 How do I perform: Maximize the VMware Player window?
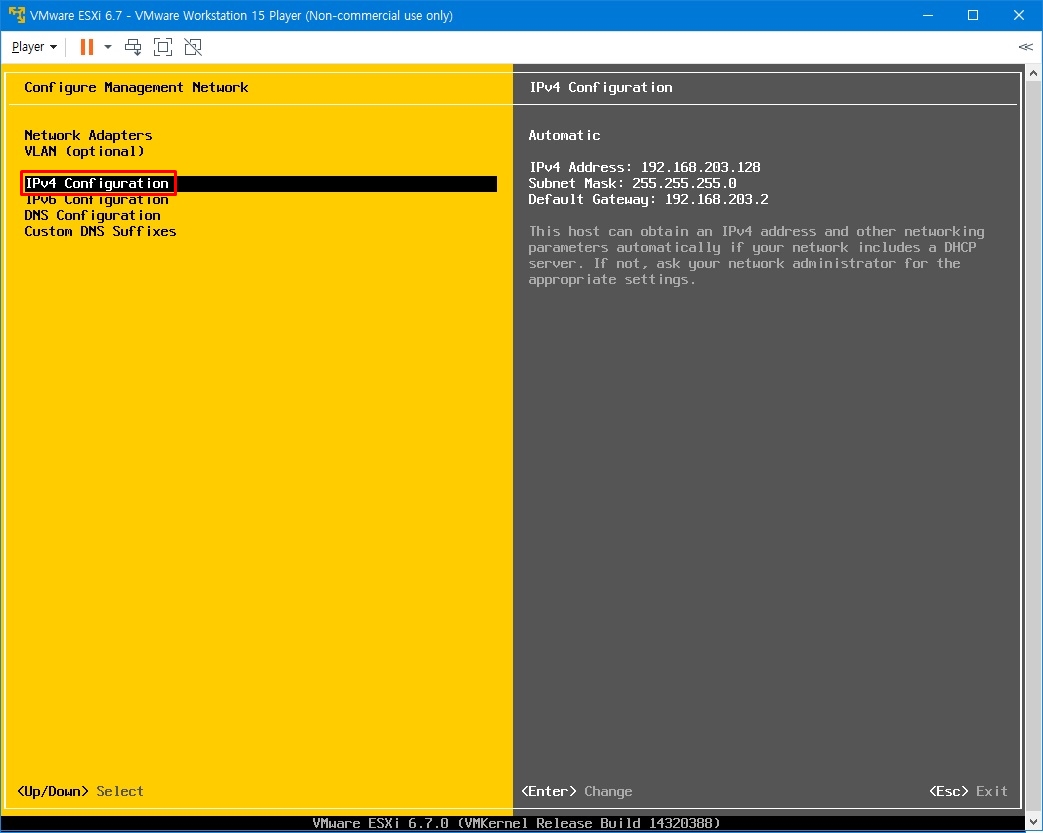(x=972, y=15)
